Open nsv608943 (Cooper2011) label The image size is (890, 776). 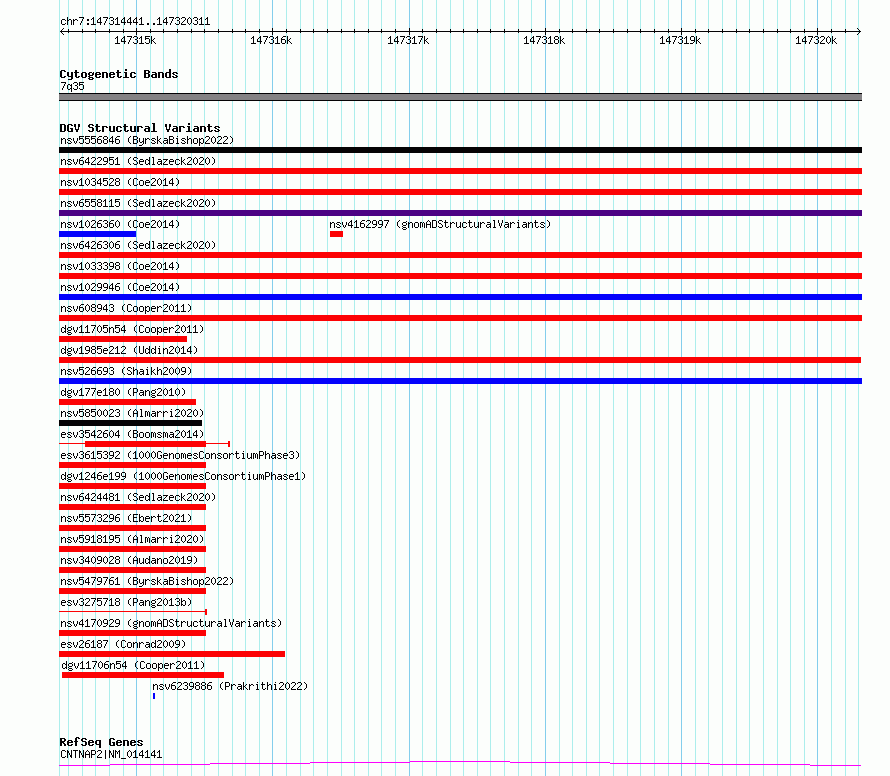[126, 308]
